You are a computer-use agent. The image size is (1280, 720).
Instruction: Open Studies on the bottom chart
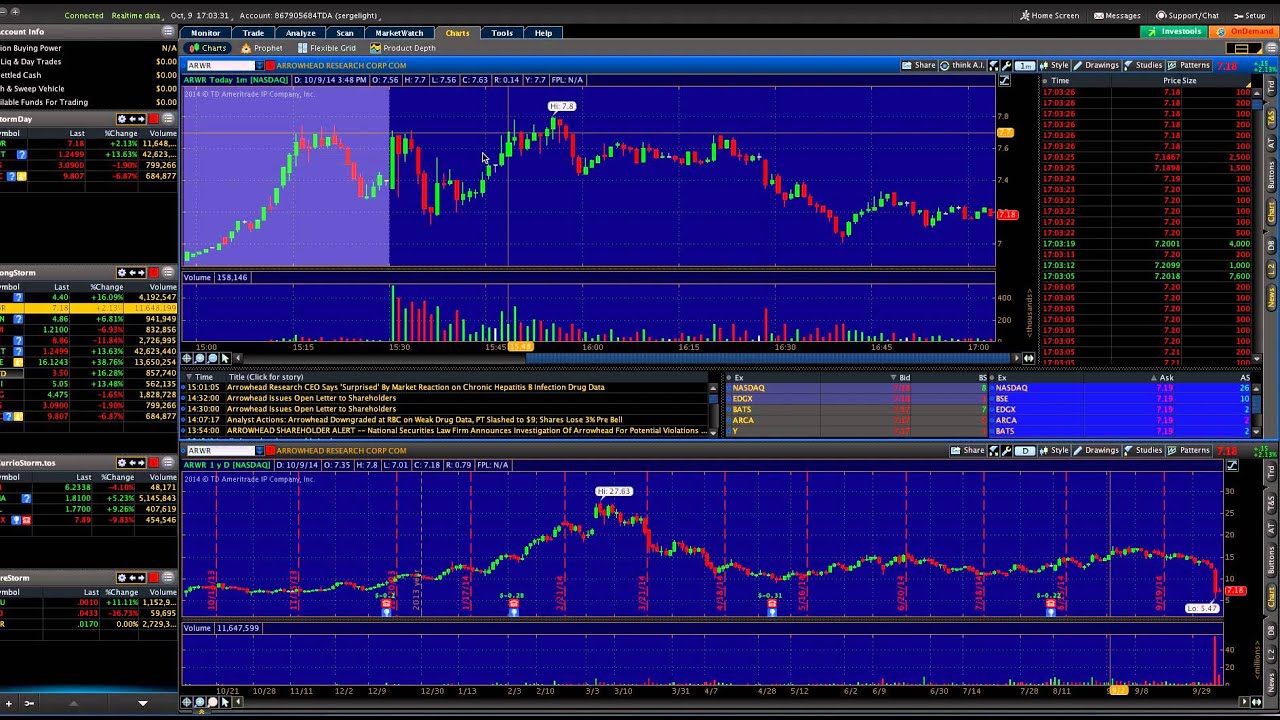click(1142, 450)
